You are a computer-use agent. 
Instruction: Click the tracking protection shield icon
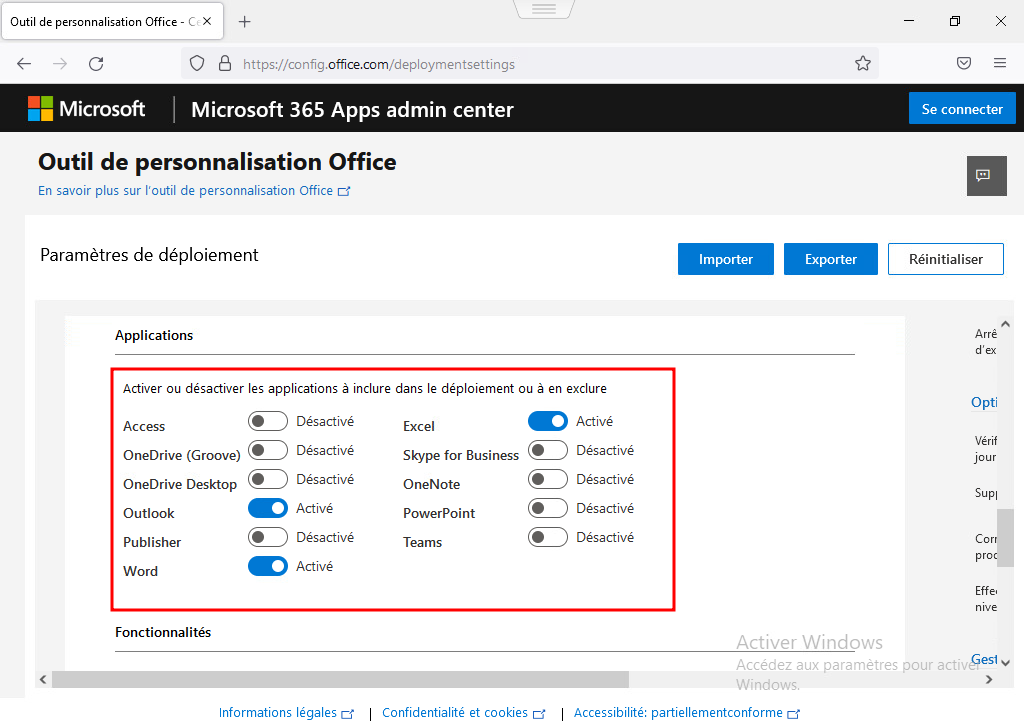[x=198, y=63]
